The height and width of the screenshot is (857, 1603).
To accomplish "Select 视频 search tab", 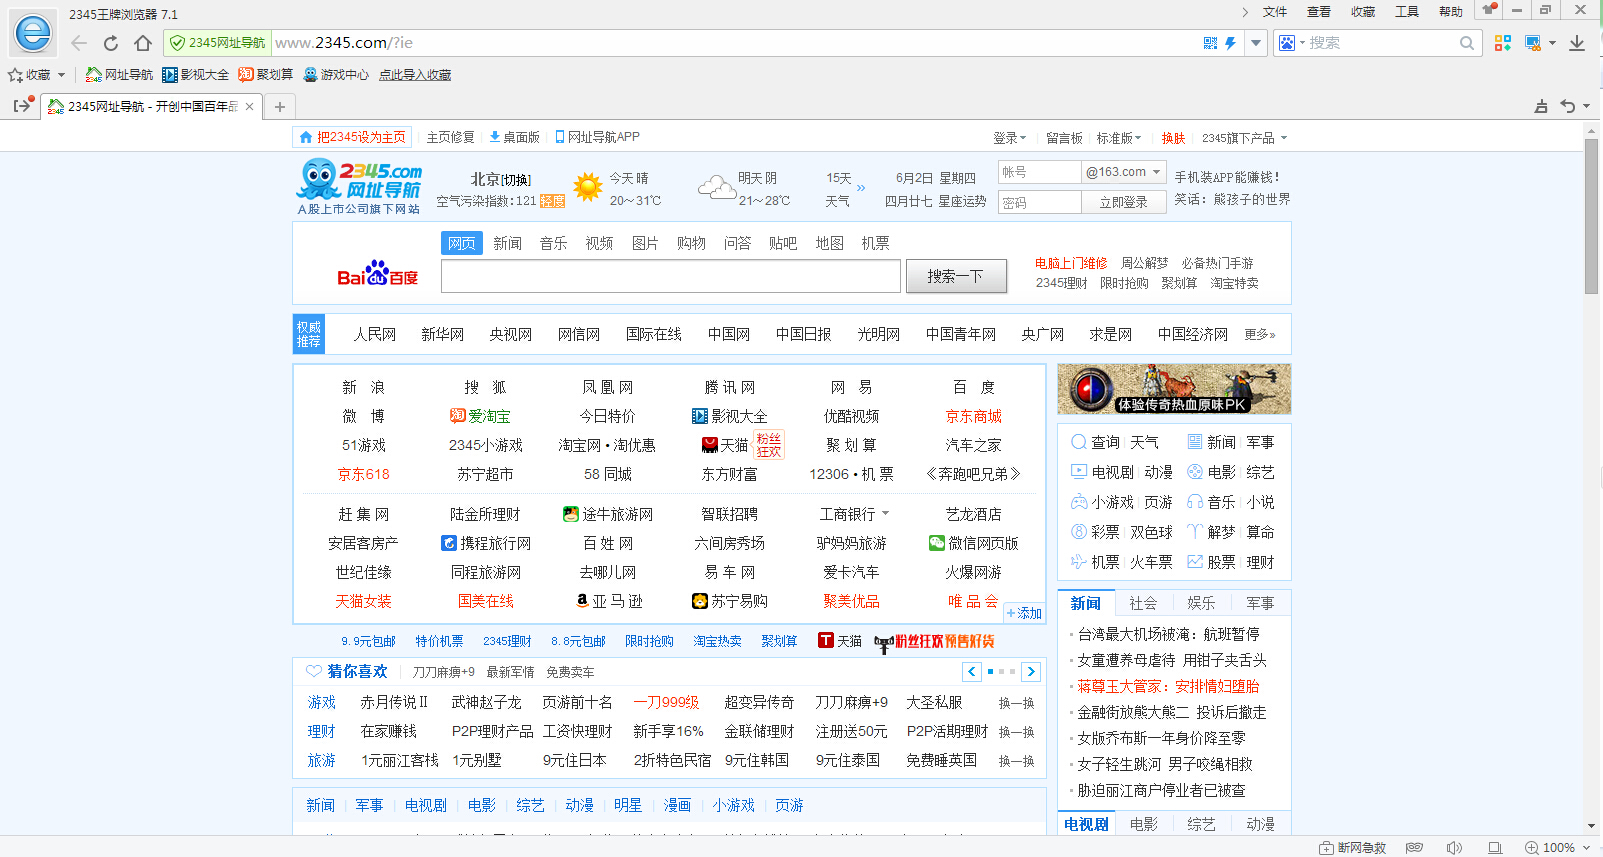I will (599, 243).
